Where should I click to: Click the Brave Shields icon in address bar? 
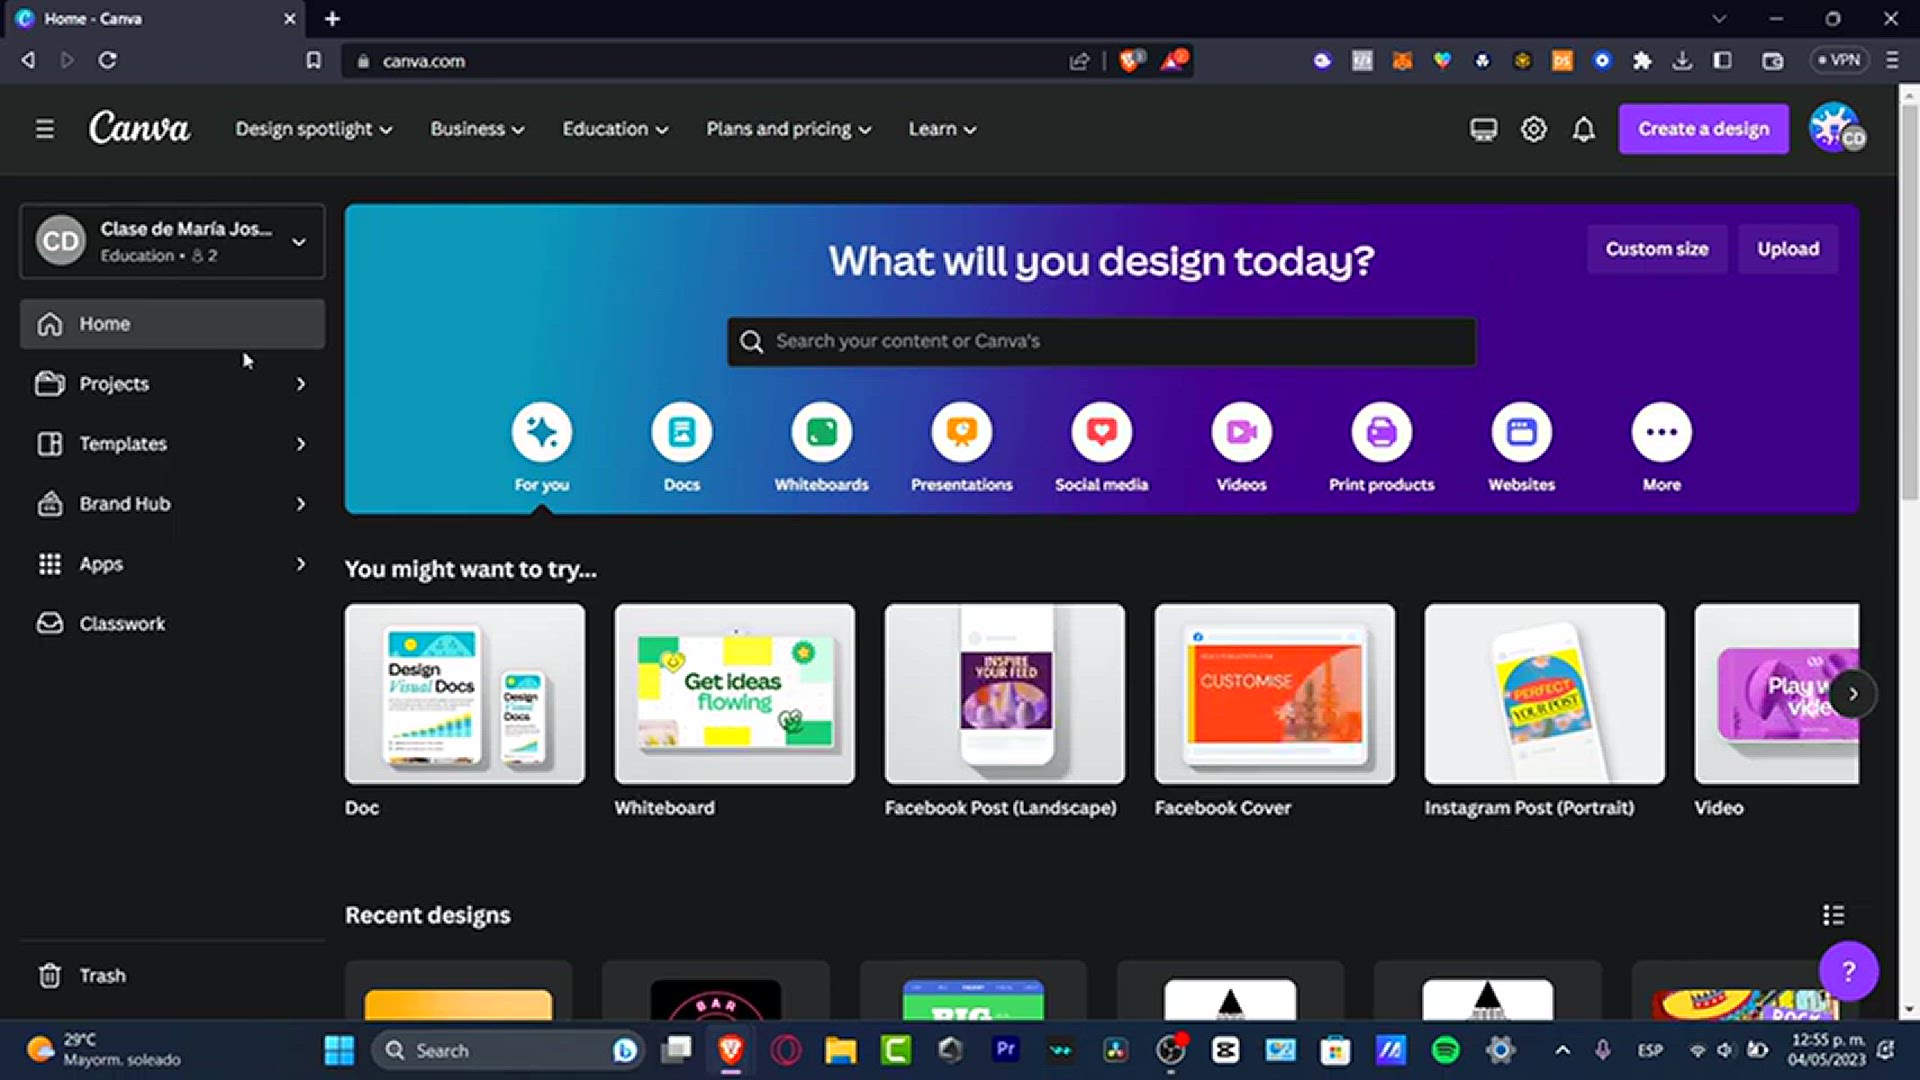coord(1131,60)
